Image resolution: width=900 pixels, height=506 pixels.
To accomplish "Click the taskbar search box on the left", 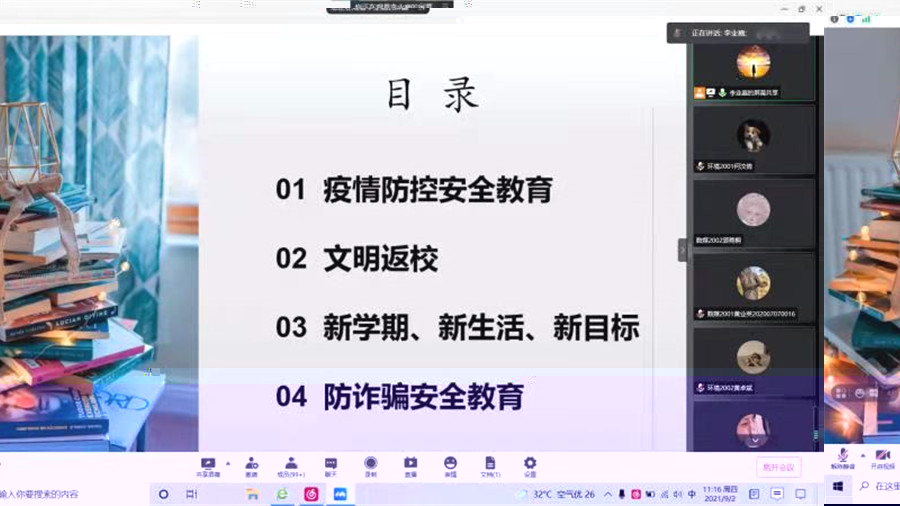I will coord(75,494).
